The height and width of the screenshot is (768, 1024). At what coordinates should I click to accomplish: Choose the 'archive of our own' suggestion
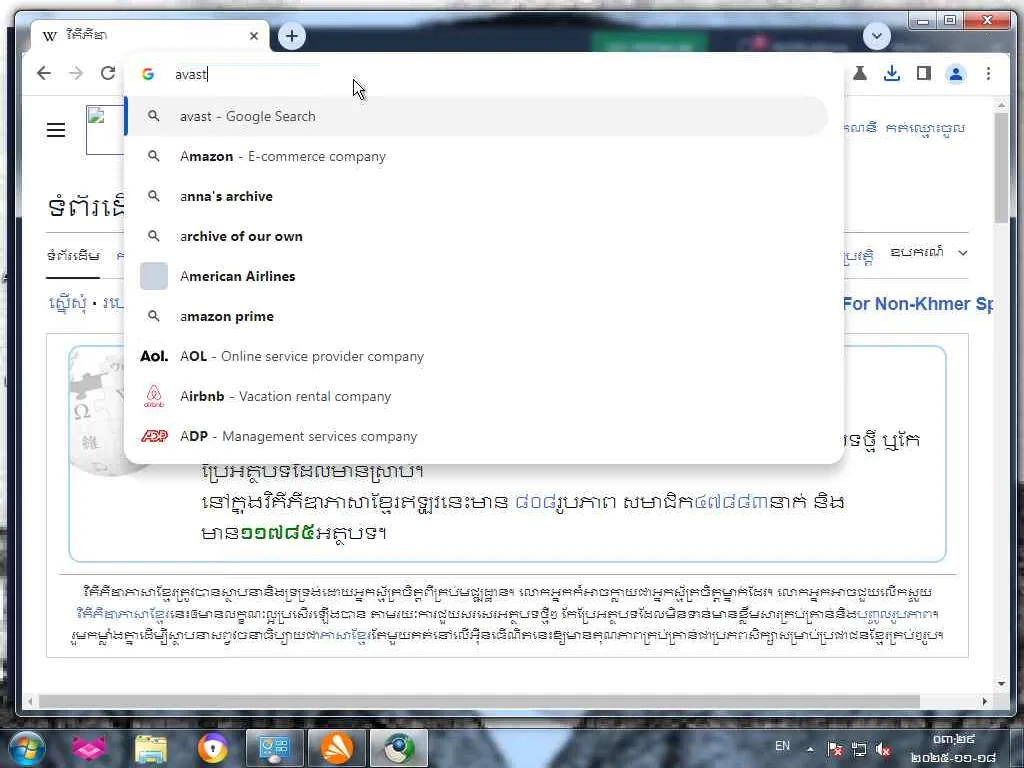pos(477,236)
